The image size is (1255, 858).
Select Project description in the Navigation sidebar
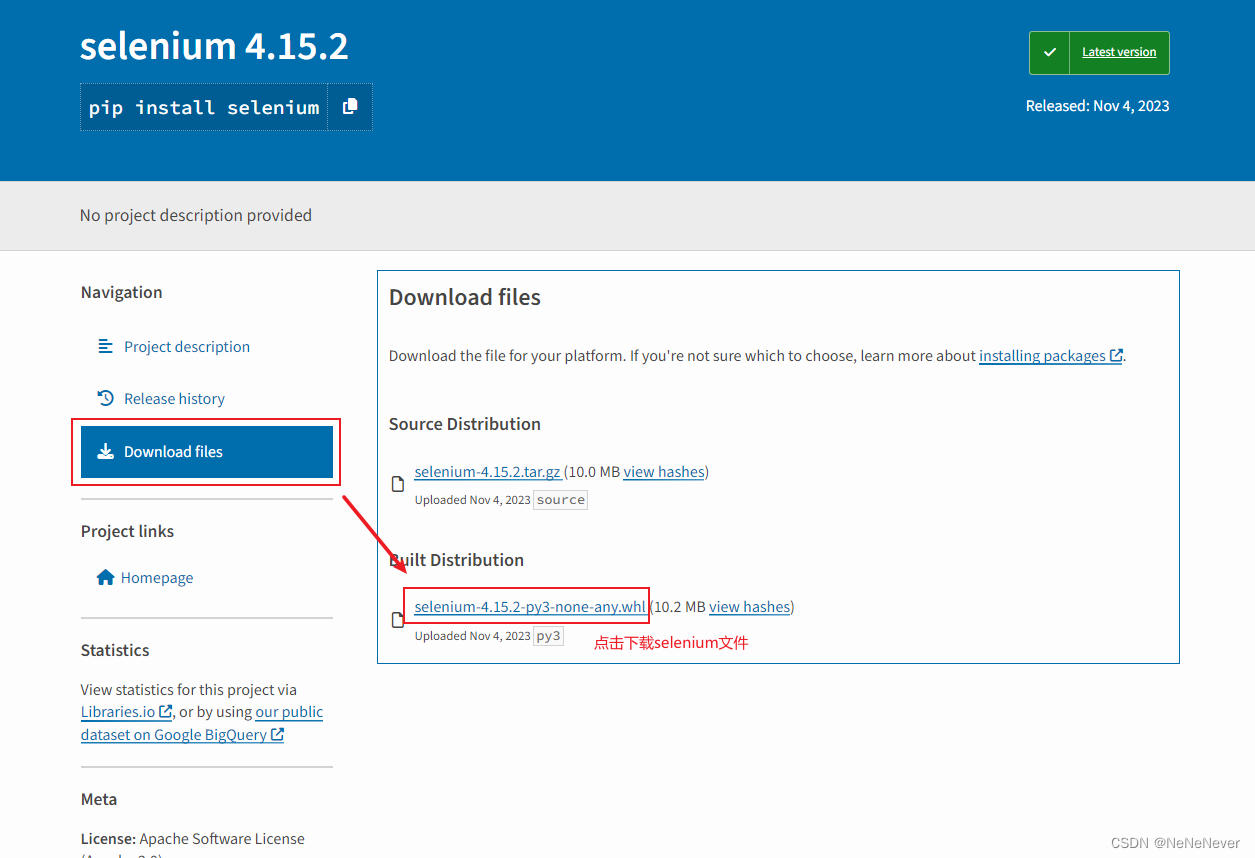click(186, 345)
